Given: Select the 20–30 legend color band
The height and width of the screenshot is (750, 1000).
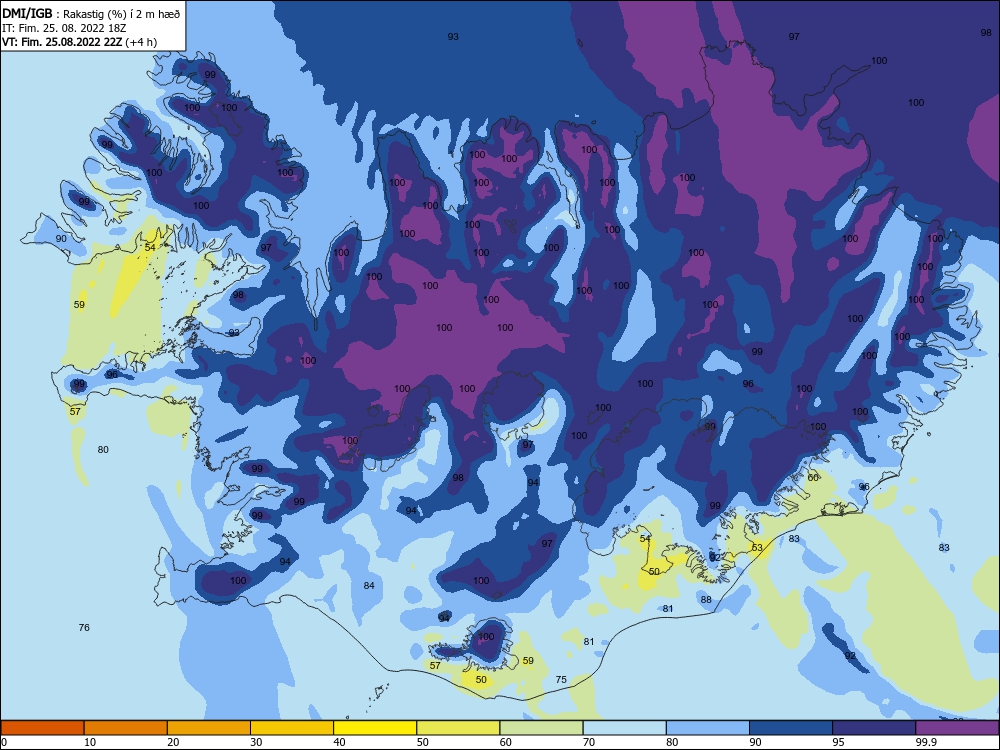Looking at the screenshot, I should 209,728.
